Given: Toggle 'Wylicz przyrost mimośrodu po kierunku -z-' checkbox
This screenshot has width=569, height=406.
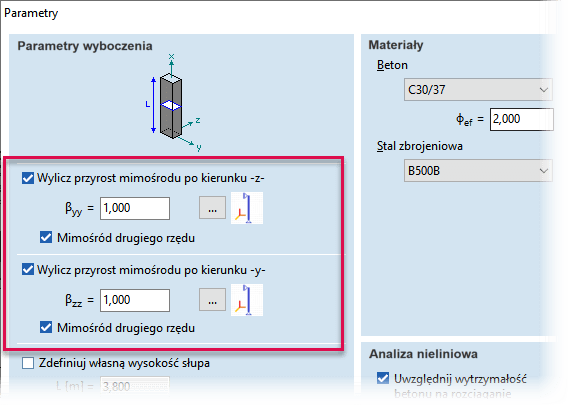Looking at the screenshot, I should click(28, 178).
